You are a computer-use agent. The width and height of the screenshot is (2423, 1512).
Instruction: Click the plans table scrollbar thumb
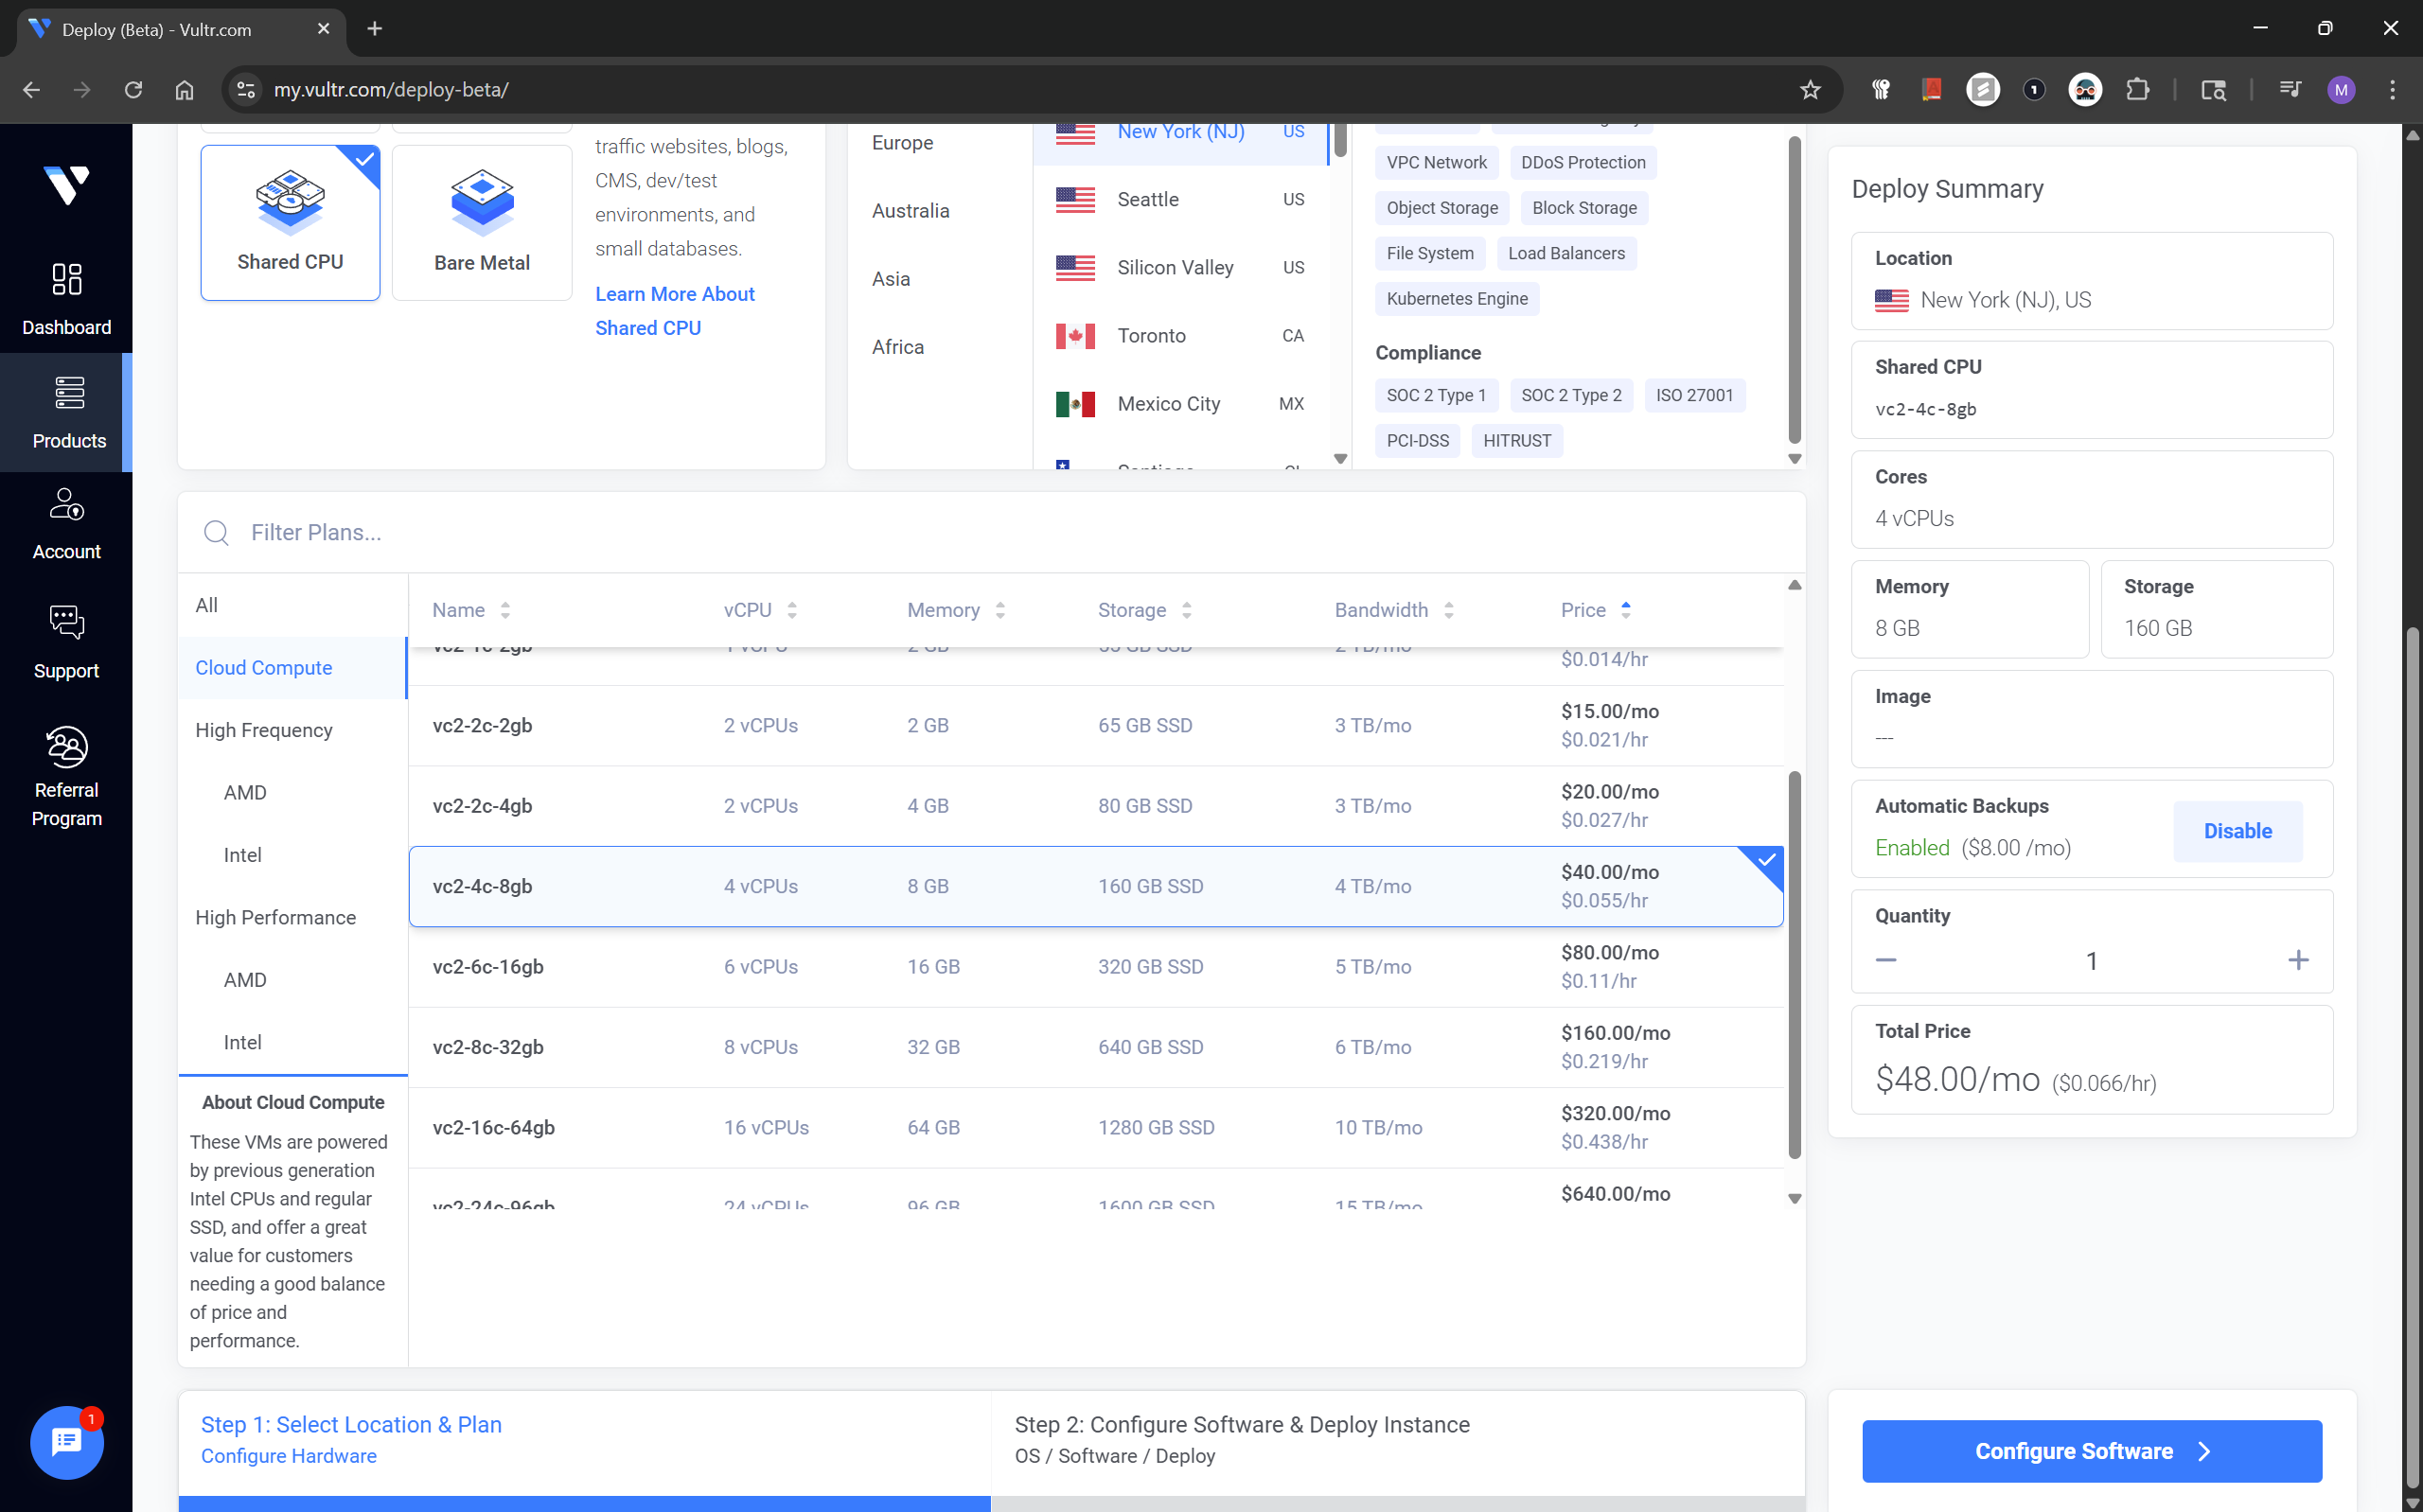(x=1795, y=964)
